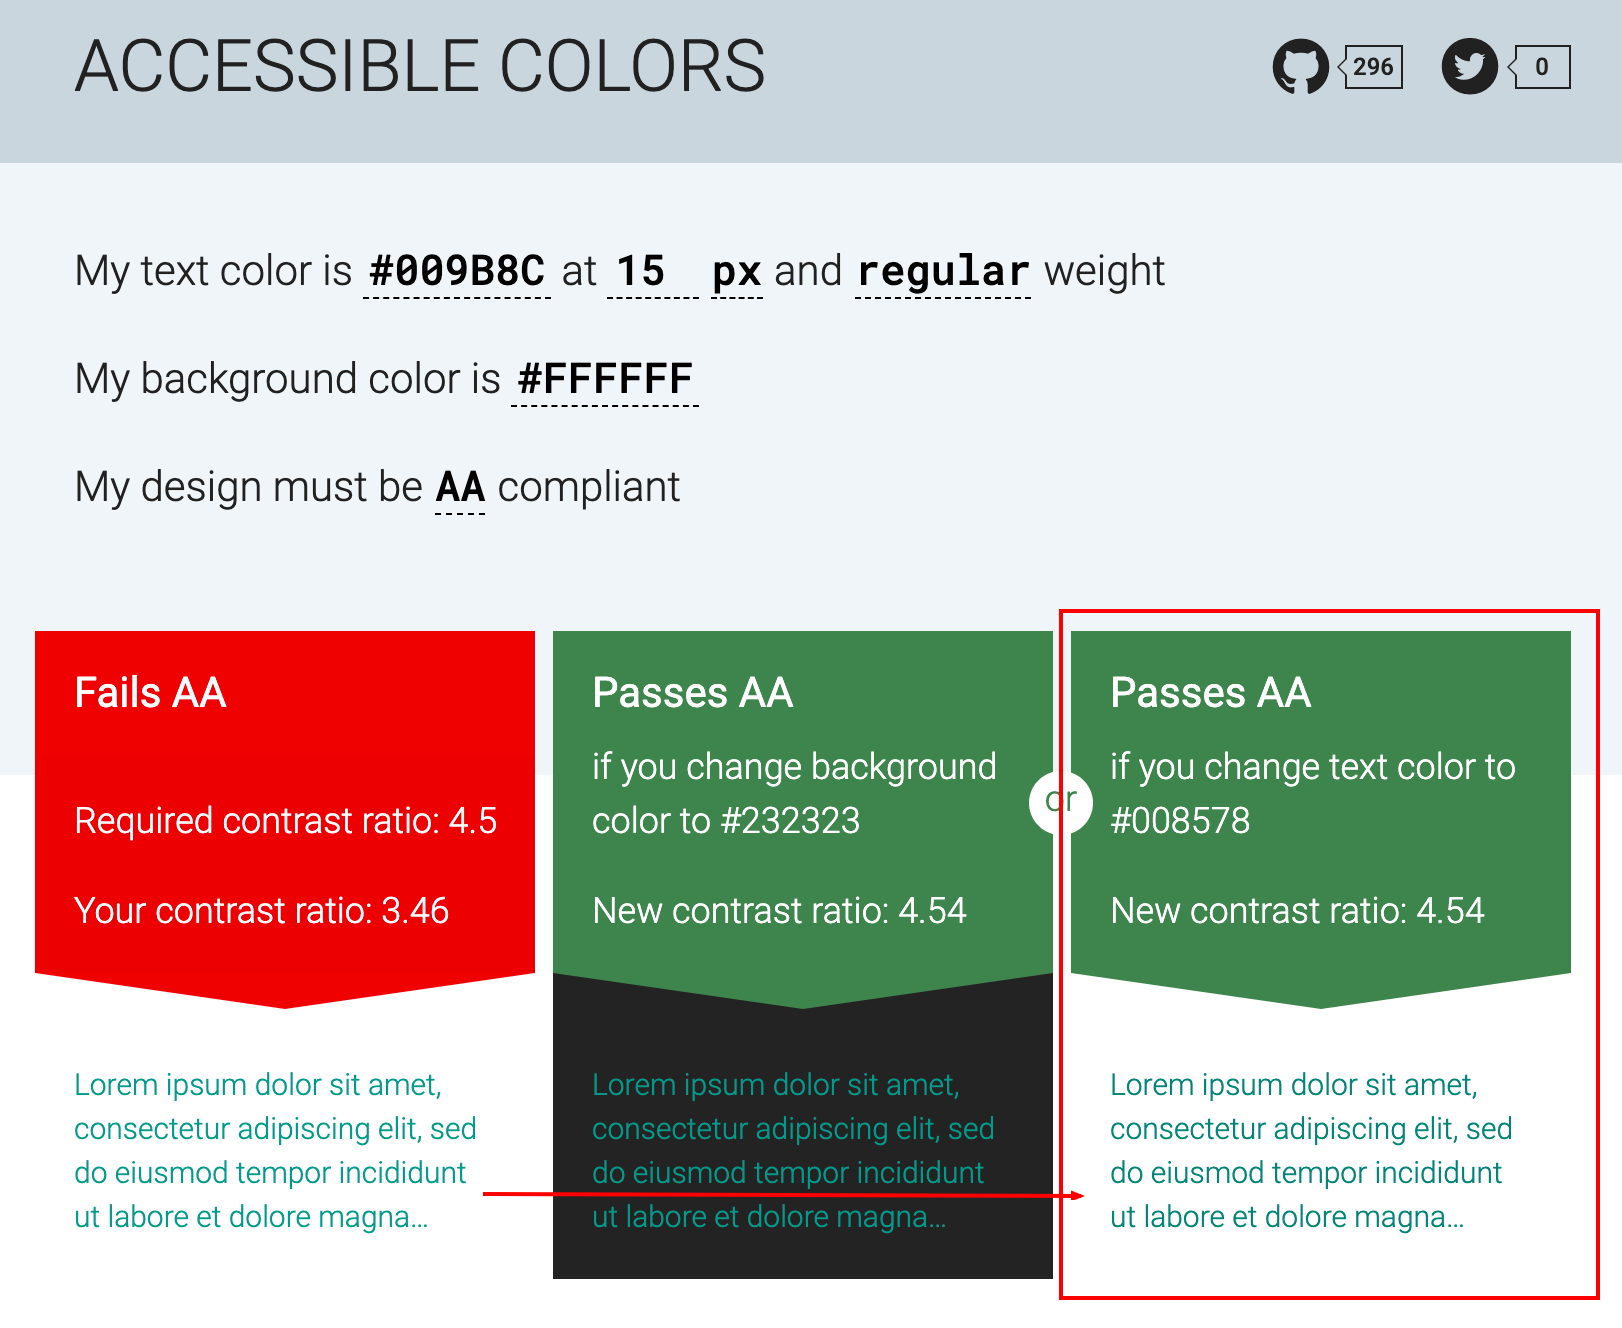Click the Twitter bird icon
Image resolution: width=1622 pixels, height=1328 pixels.
point(1469,67)
